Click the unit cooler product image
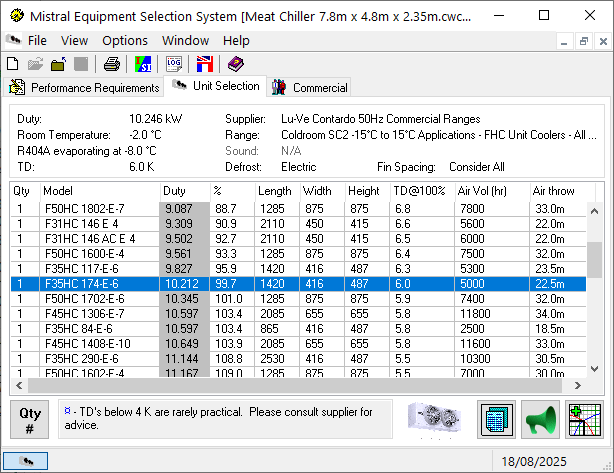The width and height of the screenshot is (614, 473). click(x=434, y=419)
